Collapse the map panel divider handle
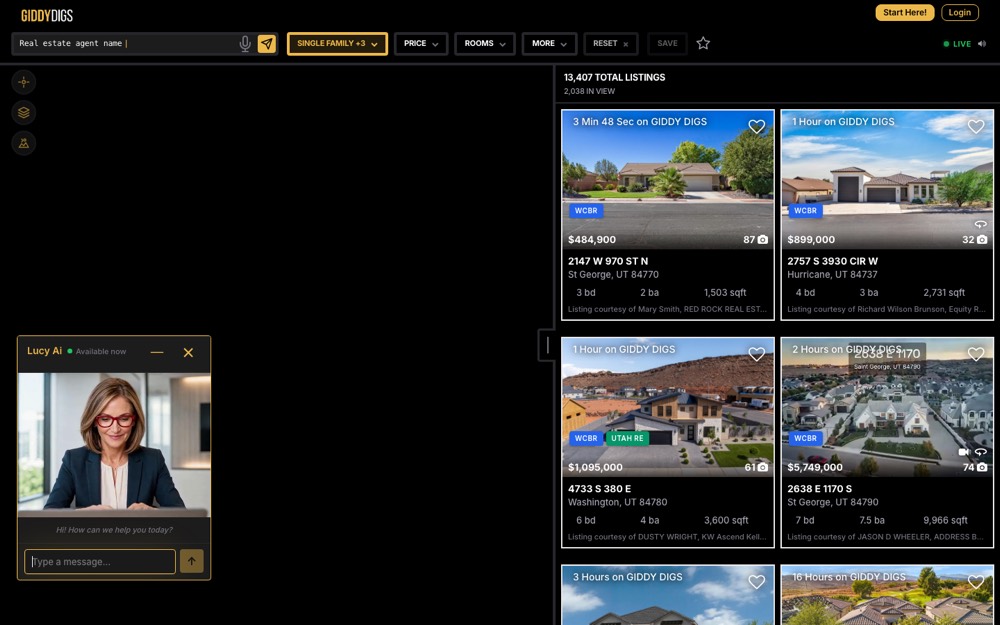 (547, 345)
